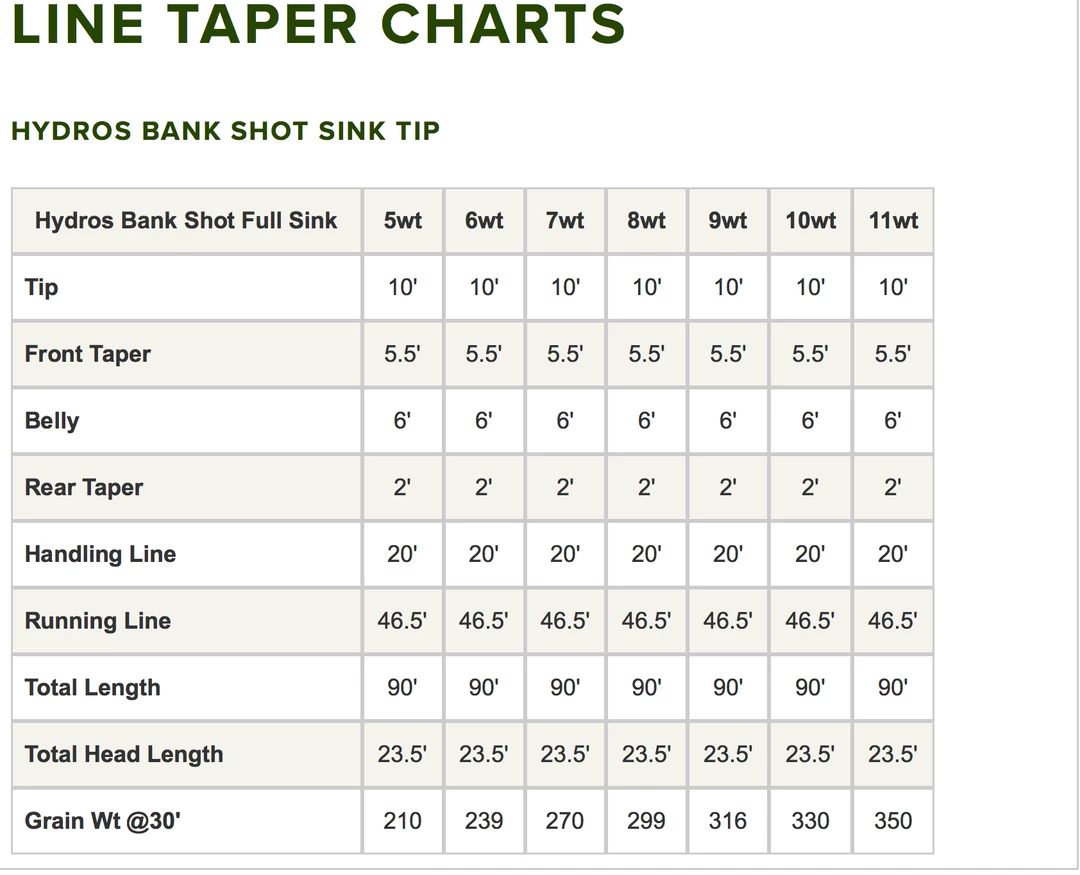Click the Line Taper Charts heading
Screen dimensions: 1080x875
click(318, 25)
